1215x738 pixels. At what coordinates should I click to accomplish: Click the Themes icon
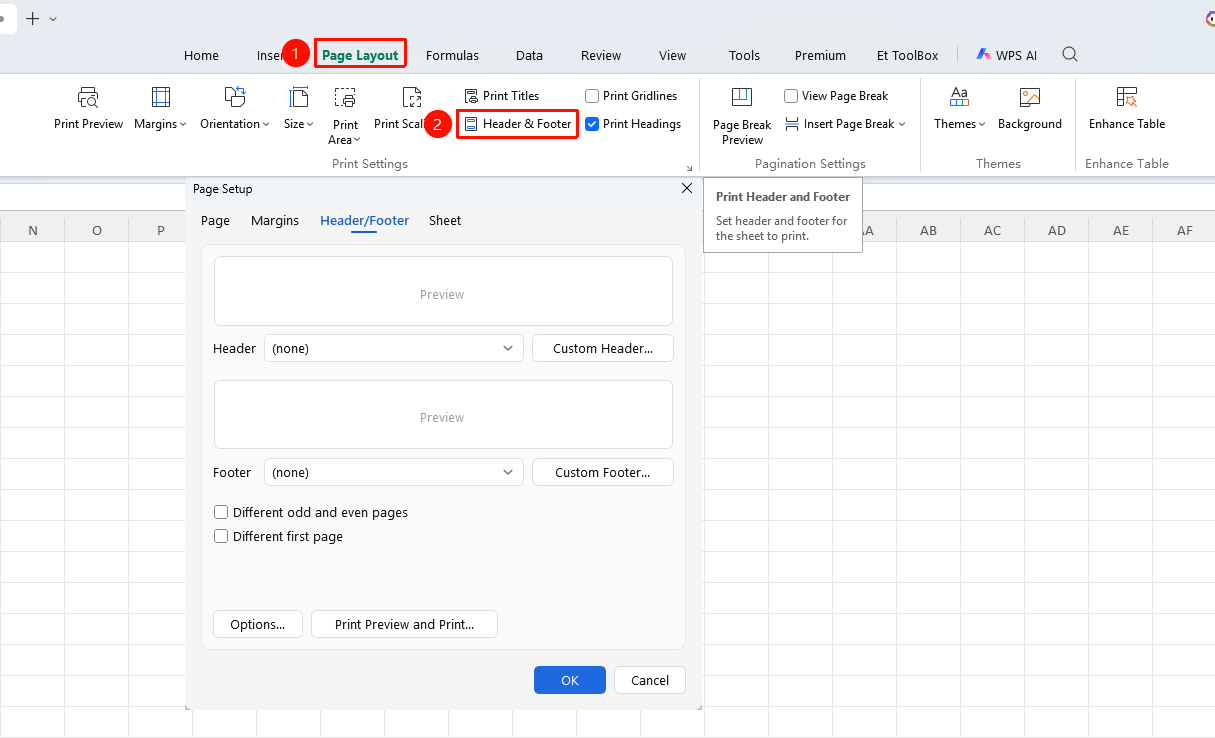[x=959, y=97]
